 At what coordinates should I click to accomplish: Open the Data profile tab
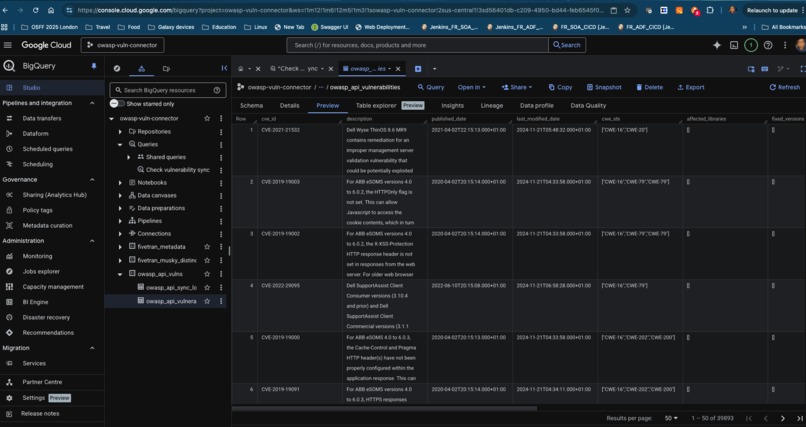(537, 105)
